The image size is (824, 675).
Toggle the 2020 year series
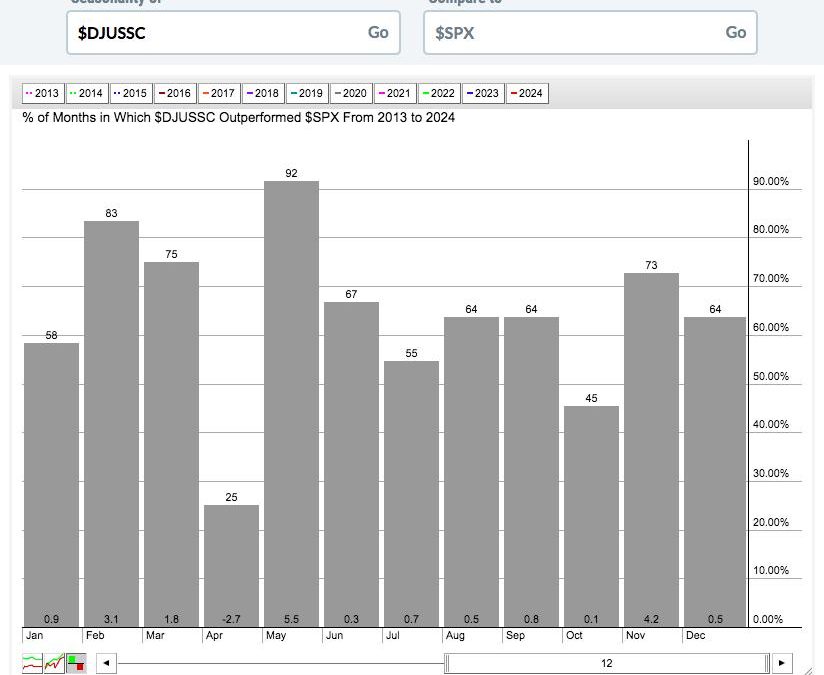[351, 94]
